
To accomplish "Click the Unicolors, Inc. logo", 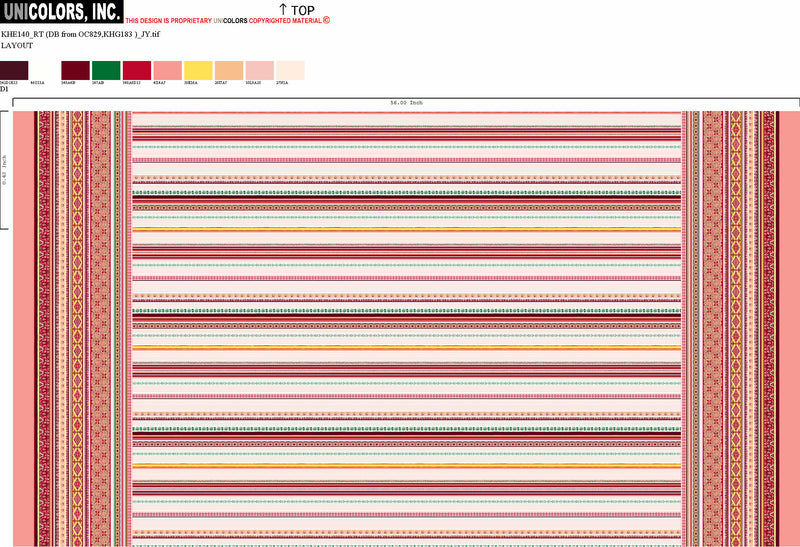I will coord(61,11).
